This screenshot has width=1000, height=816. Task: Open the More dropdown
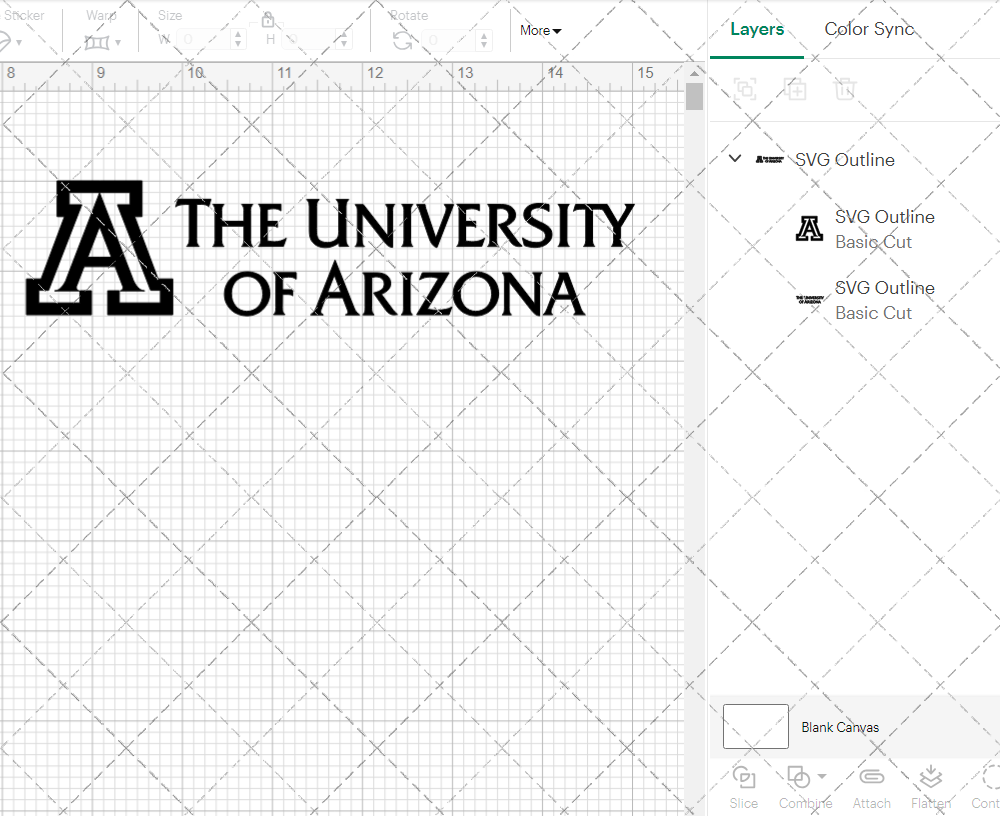pyautogui.click(x=540, y=30)
